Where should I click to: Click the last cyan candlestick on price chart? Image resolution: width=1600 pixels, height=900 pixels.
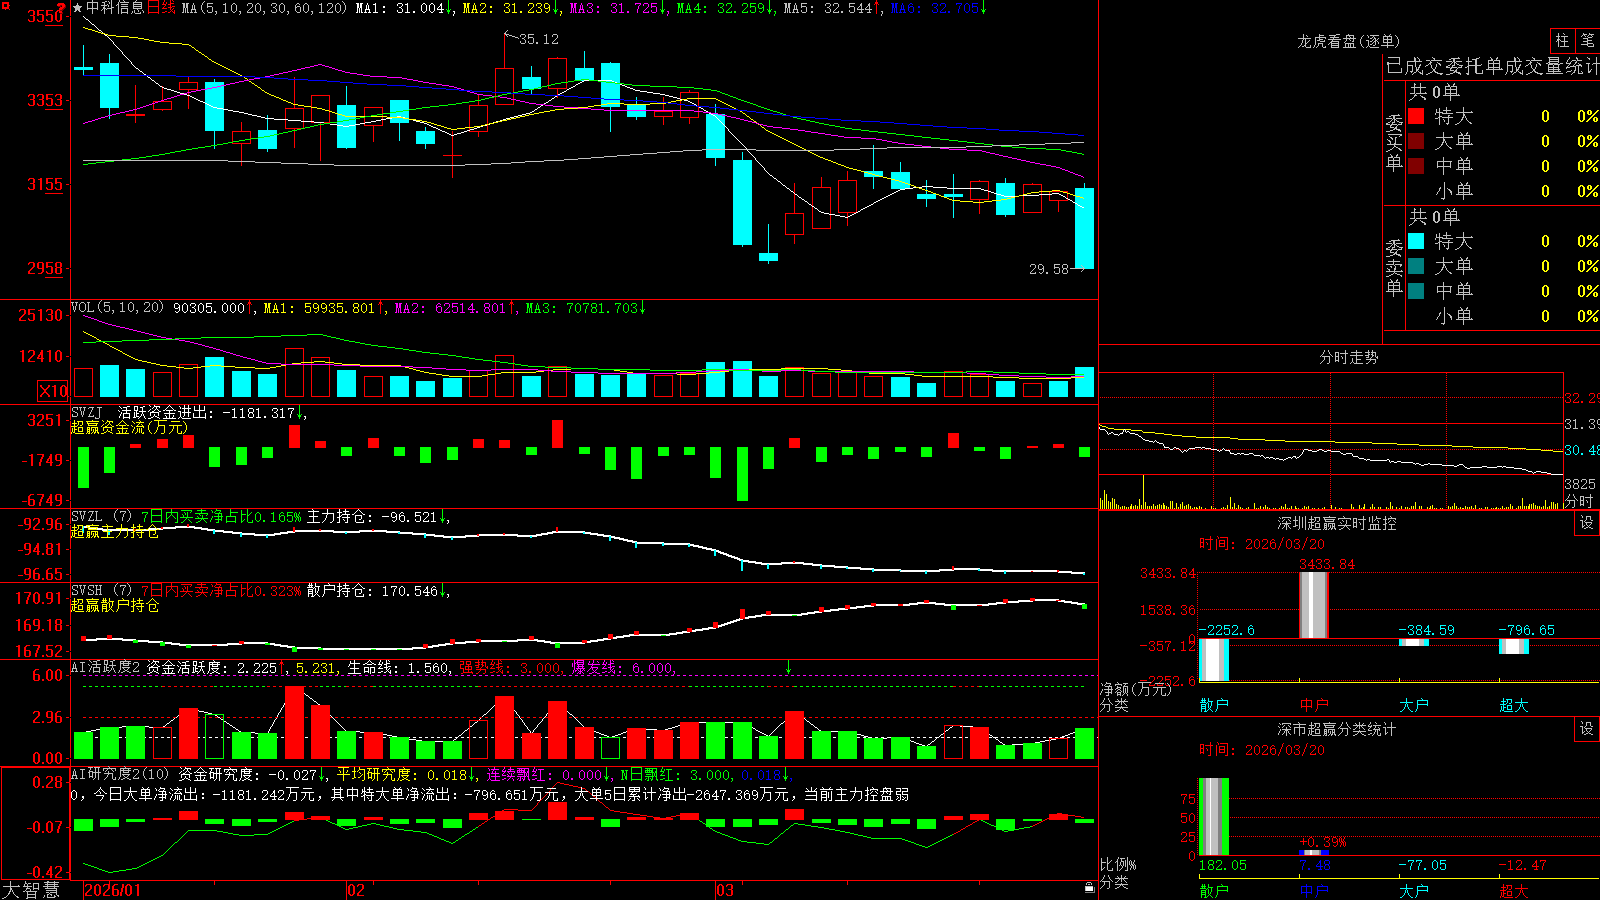point(1084,228)
